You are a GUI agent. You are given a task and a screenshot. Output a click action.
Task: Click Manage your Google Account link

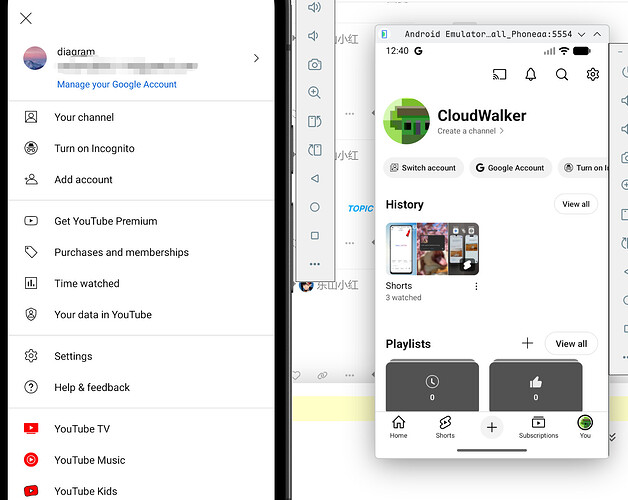coord(117,85)
